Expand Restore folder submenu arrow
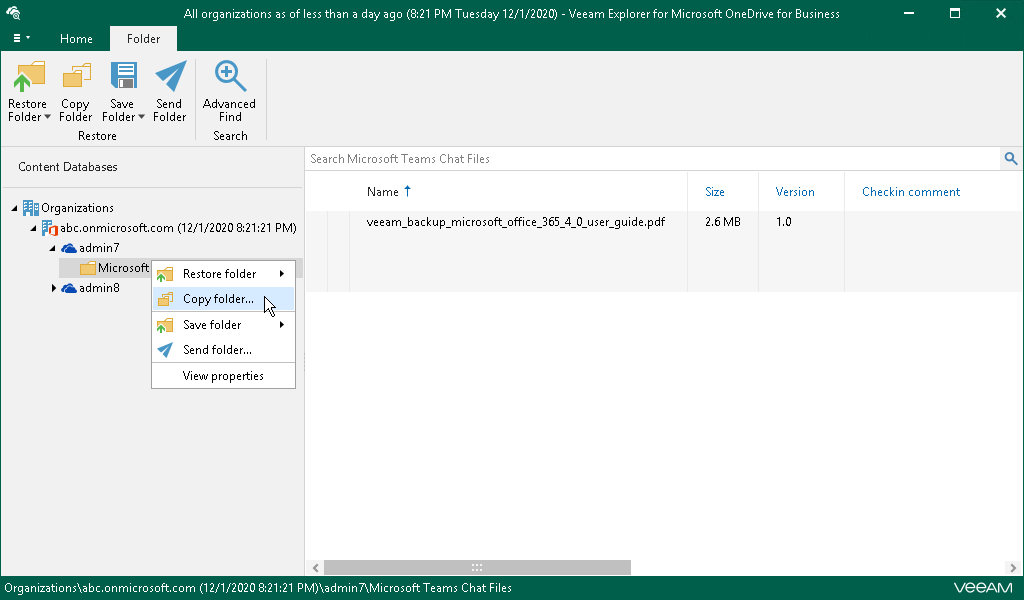Screen dimensions: 1024x600 (x=281, y=274)
